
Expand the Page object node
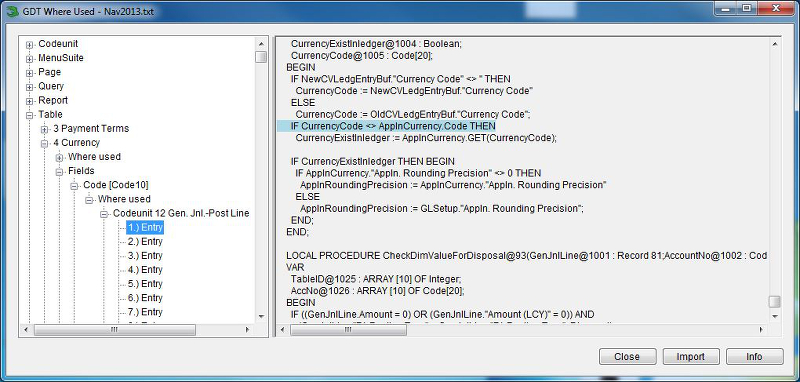(x=29, y=73)
